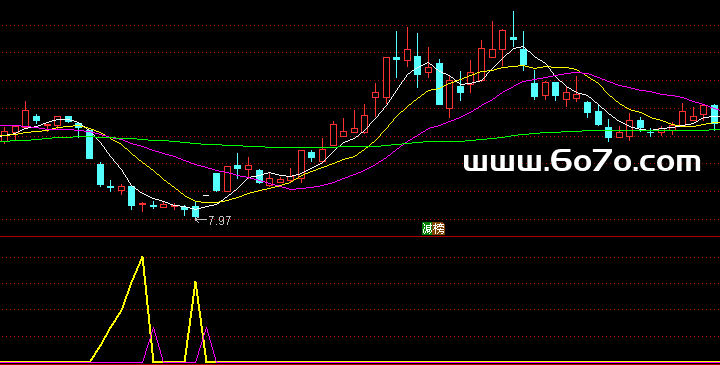
Task: Select the lowest cyan candle near 7.97
Action: [196, 211]
